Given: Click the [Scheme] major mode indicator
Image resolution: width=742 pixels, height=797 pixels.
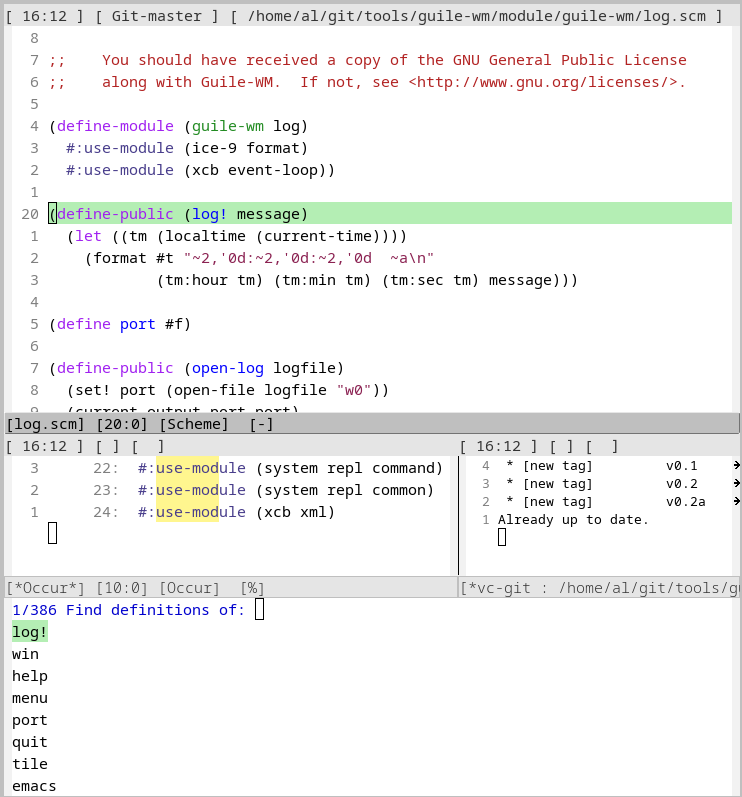Looking at the screenshot, I should click(x=193, y=424).
